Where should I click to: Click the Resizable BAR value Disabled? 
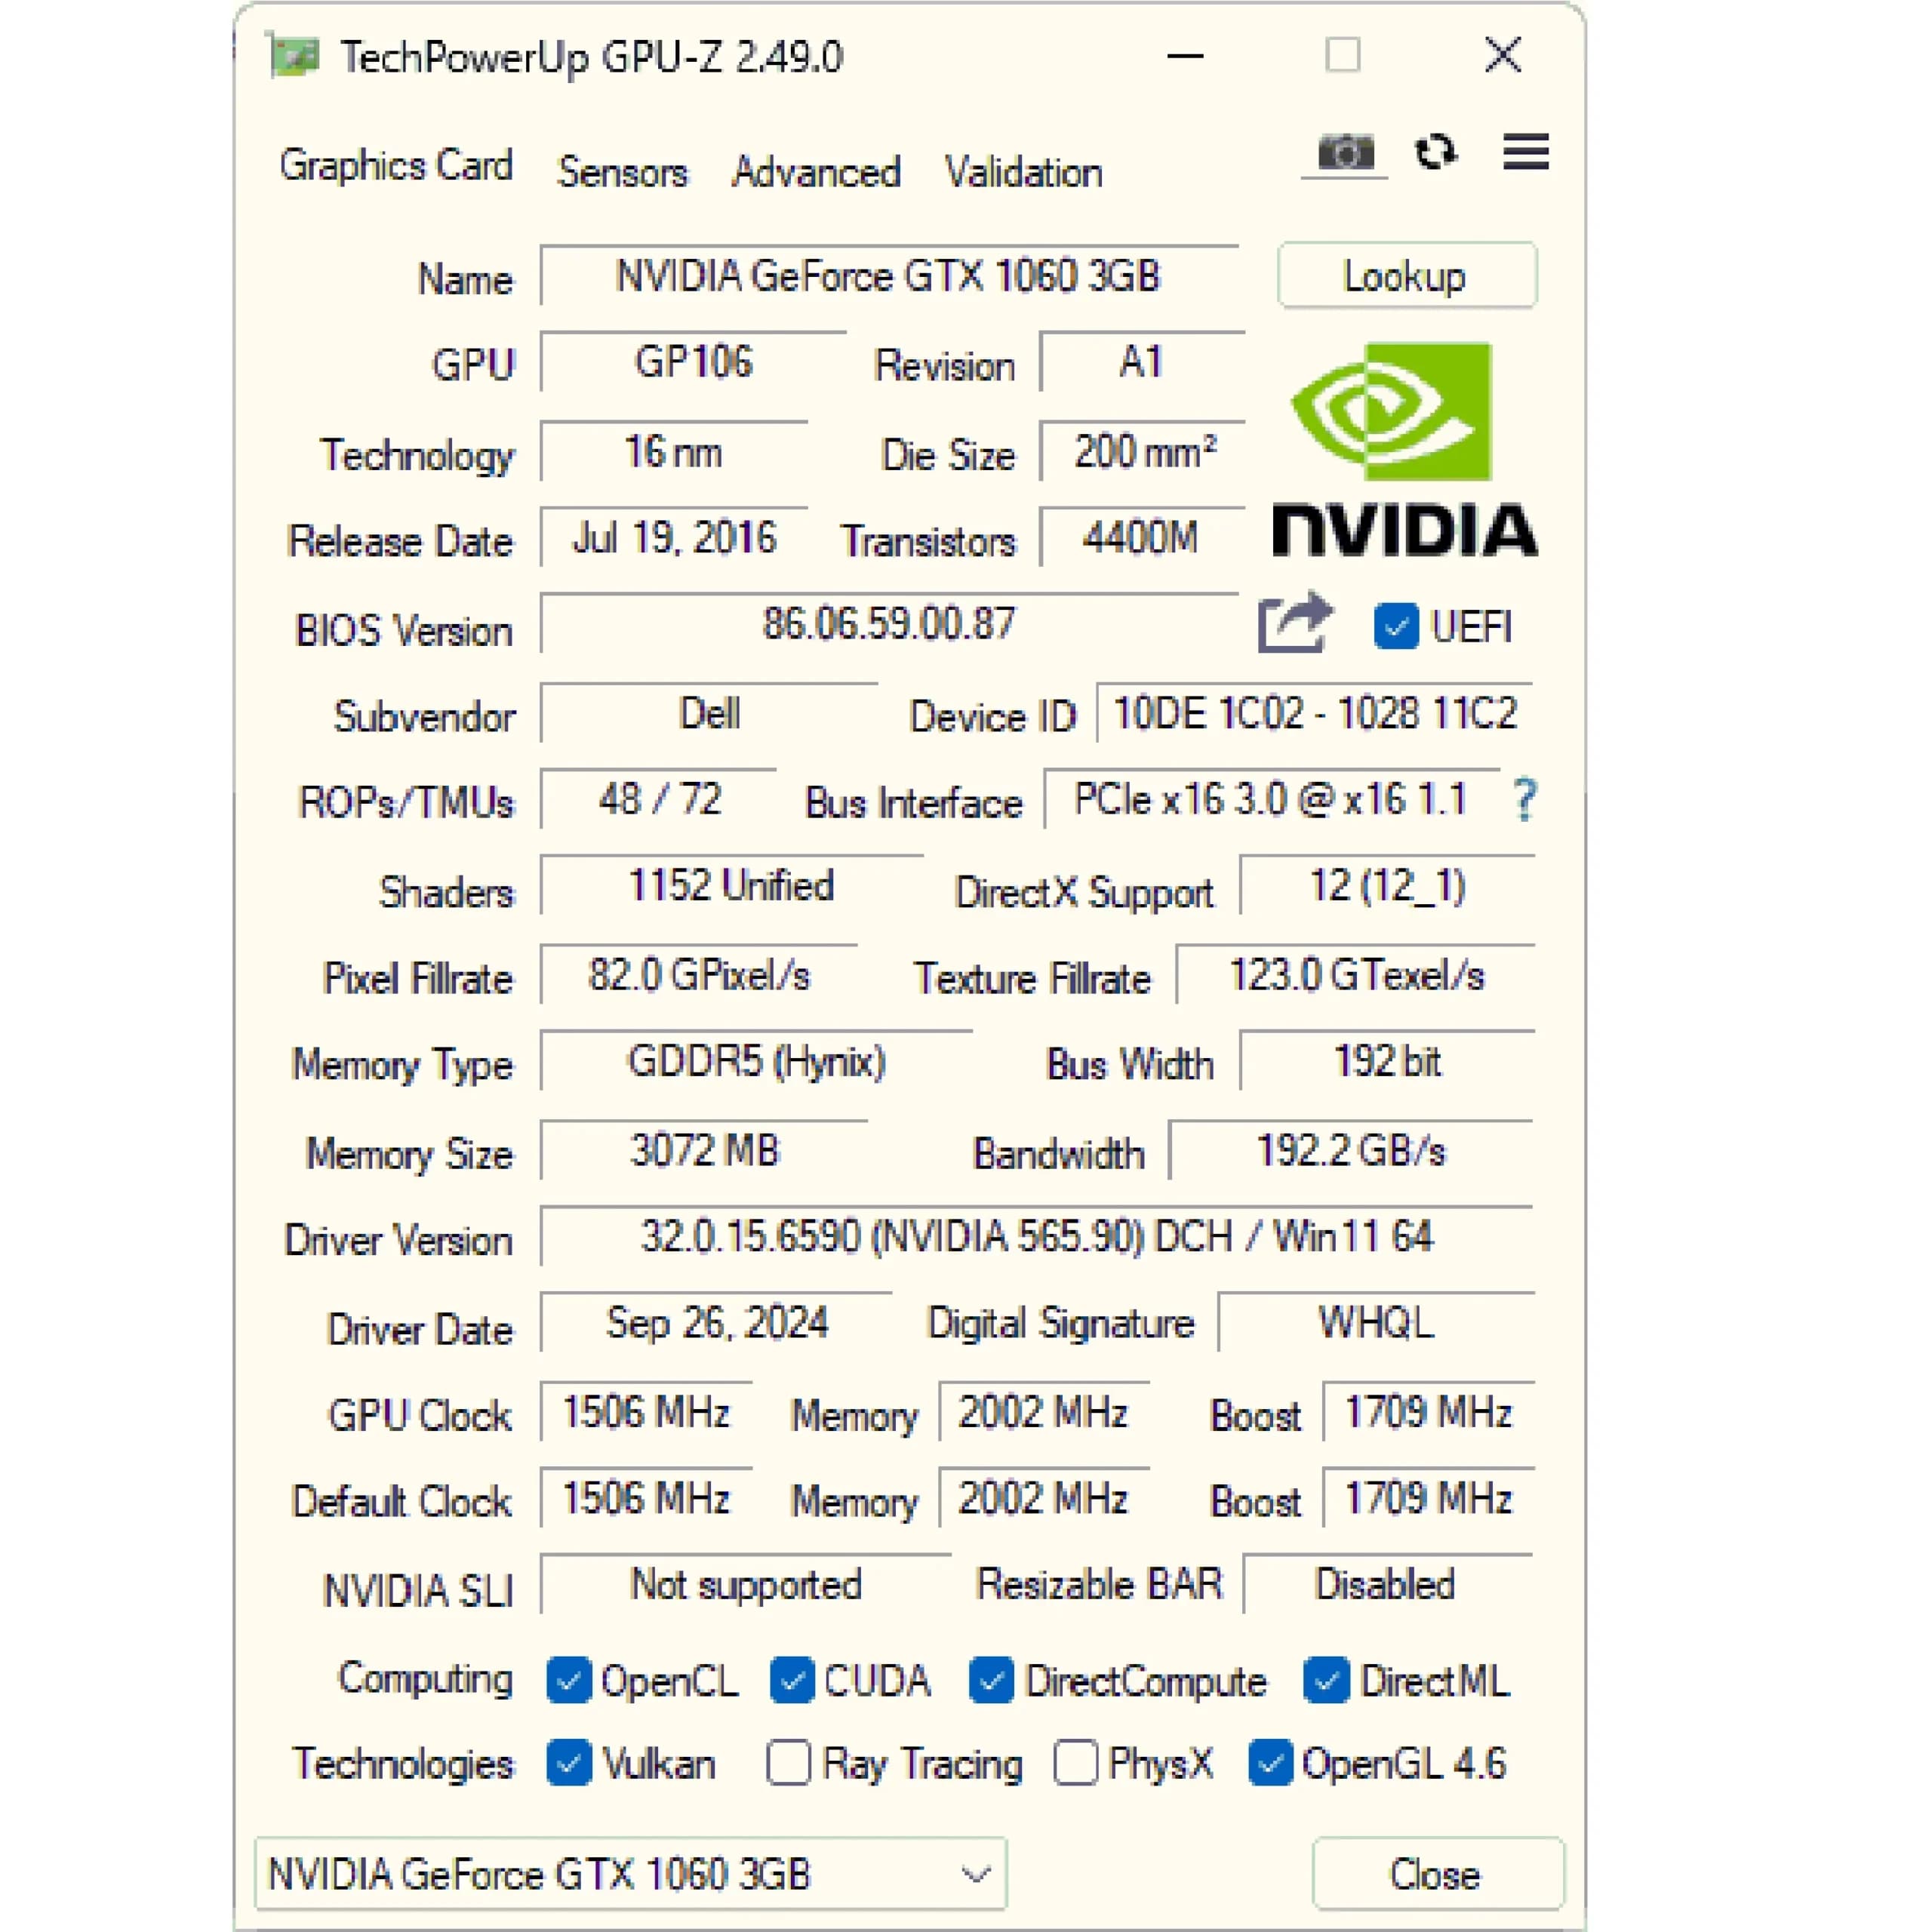pyautogui.click(x=1388, y=1584)
